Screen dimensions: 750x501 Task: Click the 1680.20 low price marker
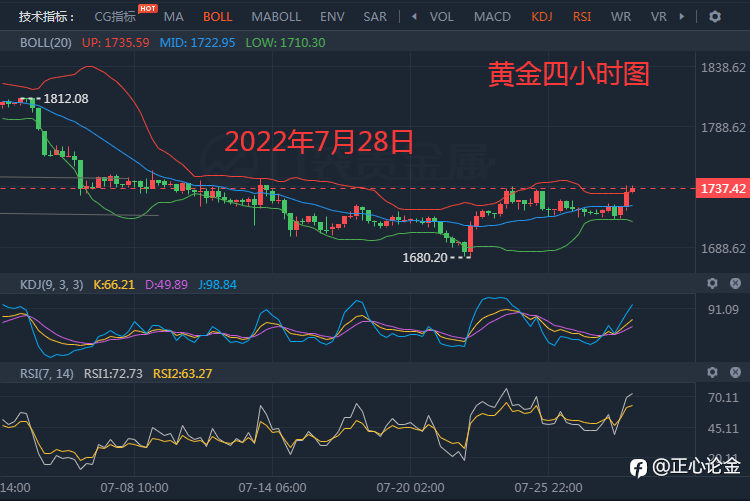425,258
